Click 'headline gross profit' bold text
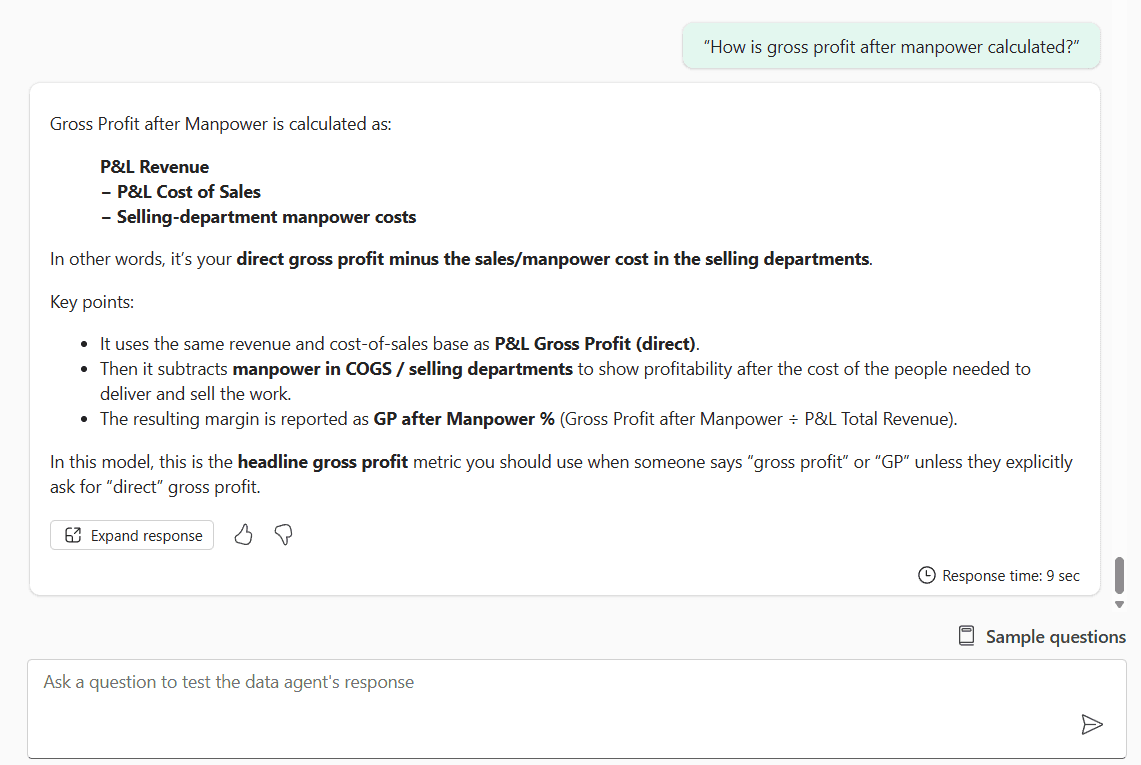Image resolution: width=1141 pixels, height=765 pixels. [322, 462]
